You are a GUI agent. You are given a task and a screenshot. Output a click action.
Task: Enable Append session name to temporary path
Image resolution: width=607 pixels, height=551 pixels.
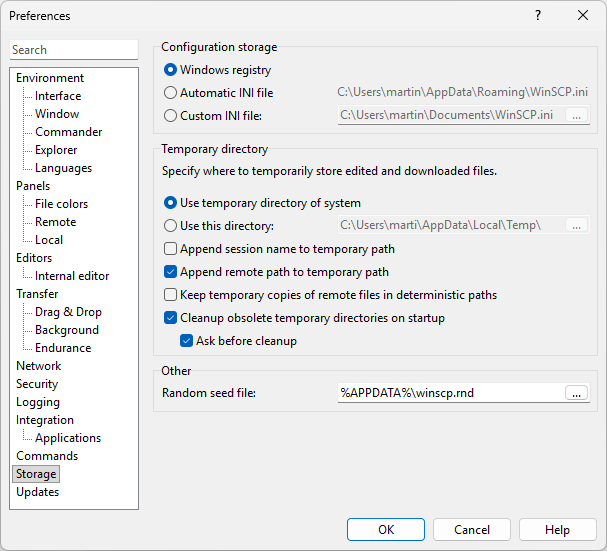pos(171,249)
